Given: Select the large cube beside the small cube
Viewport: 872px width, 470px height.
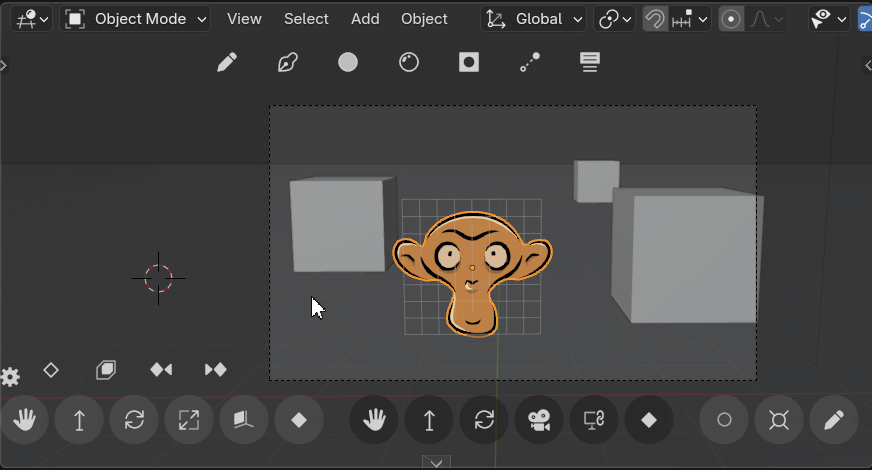Looking at the screenshot, I should click(x=687, y=256).
